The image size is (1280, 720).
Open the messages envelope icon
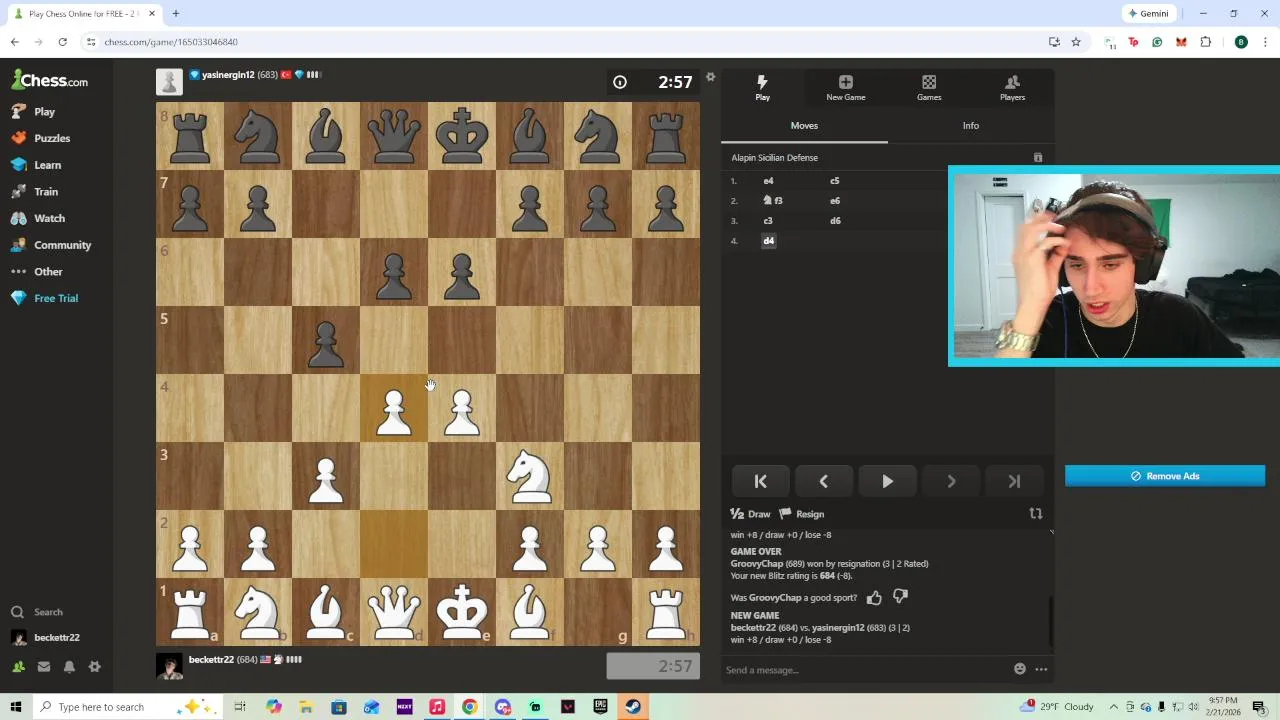coord(44,667)
